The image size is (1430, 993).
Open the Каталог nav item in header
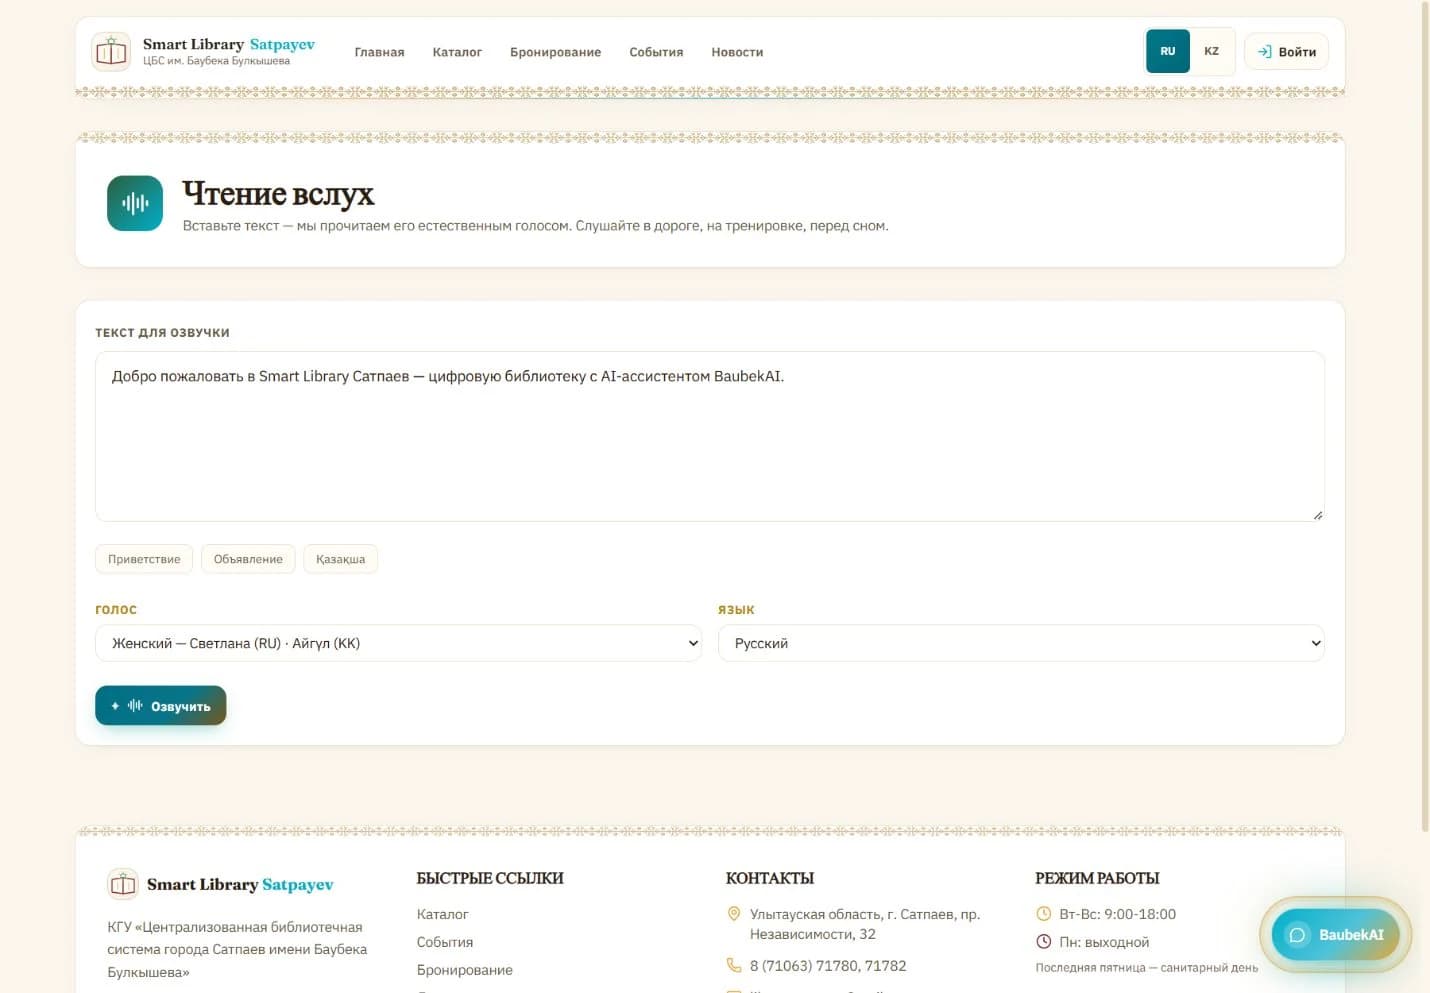pos(457,52)
